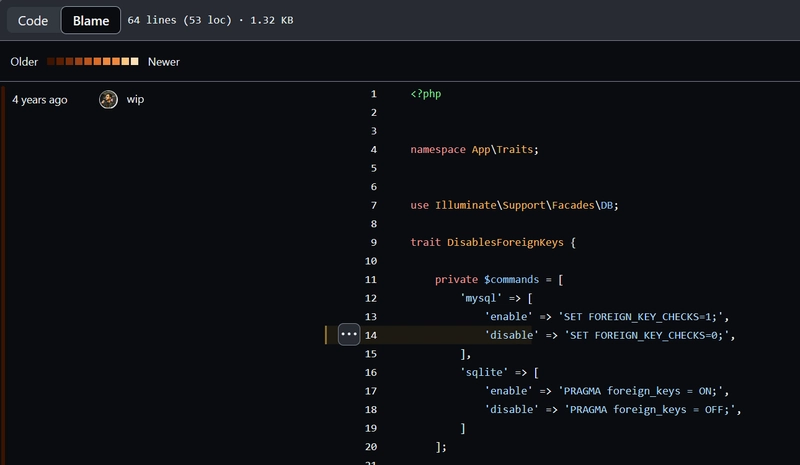Viewport: 800px width, 465px height.
Task: Click the darkest swatch beside Older
Action: 51,62
